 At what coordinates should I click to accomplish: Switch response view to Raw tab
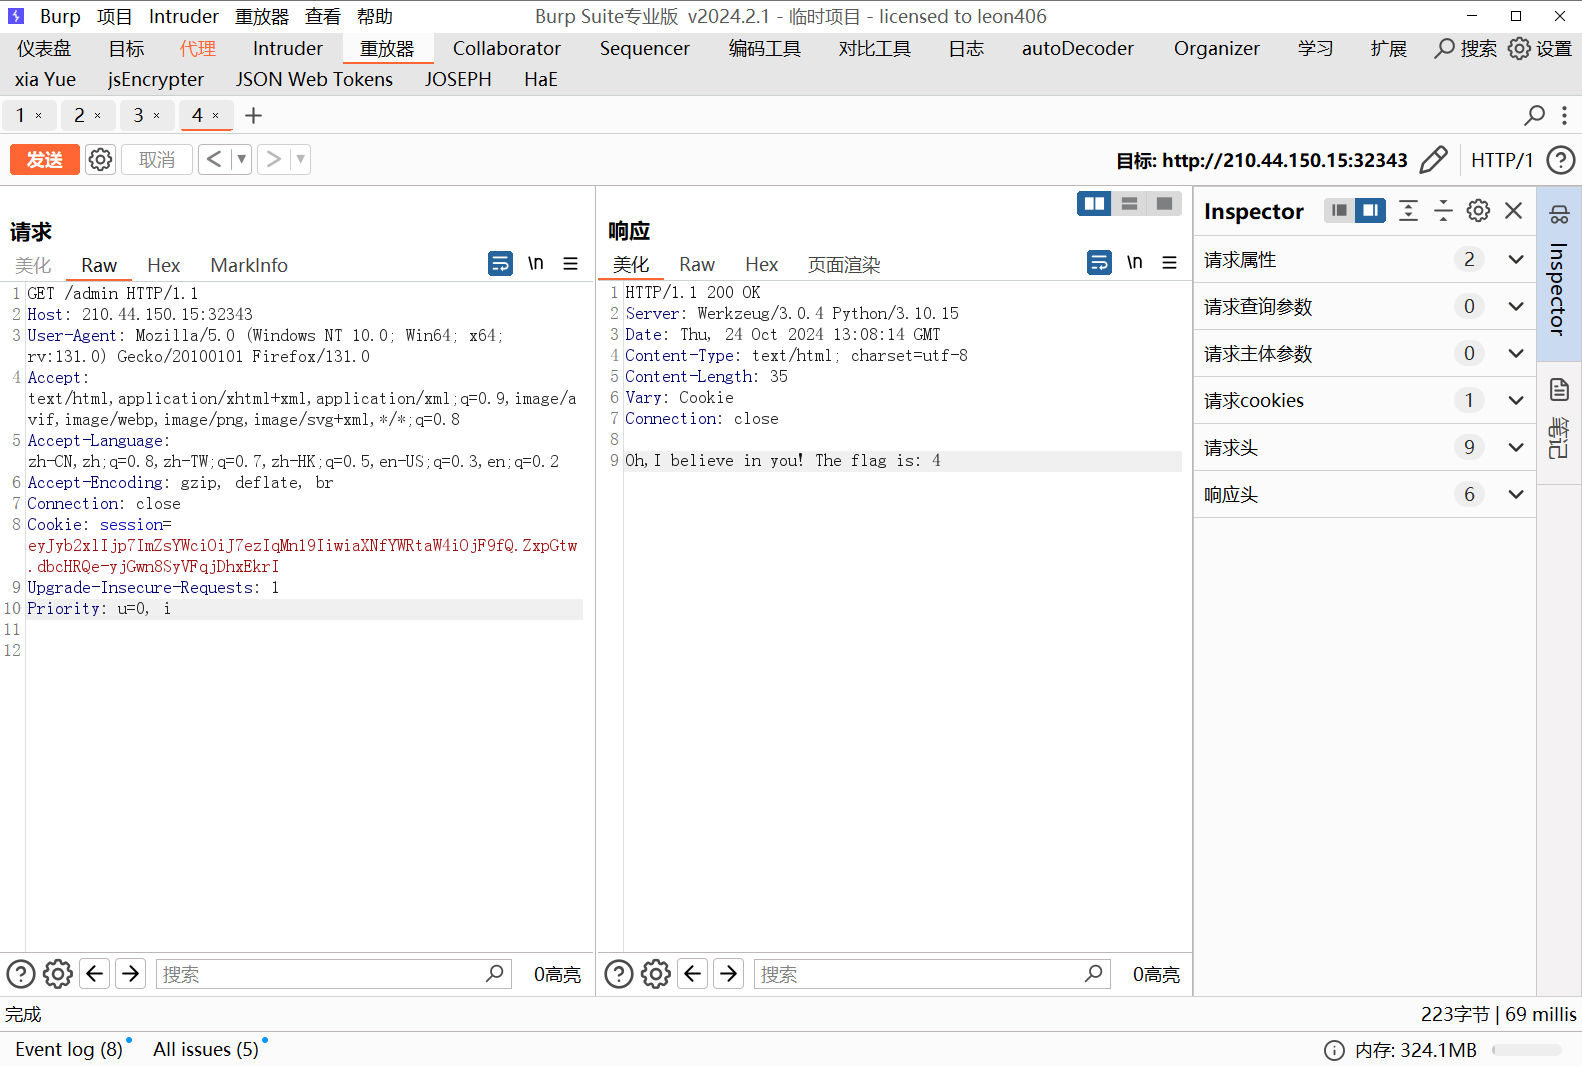tap(697, 264)
